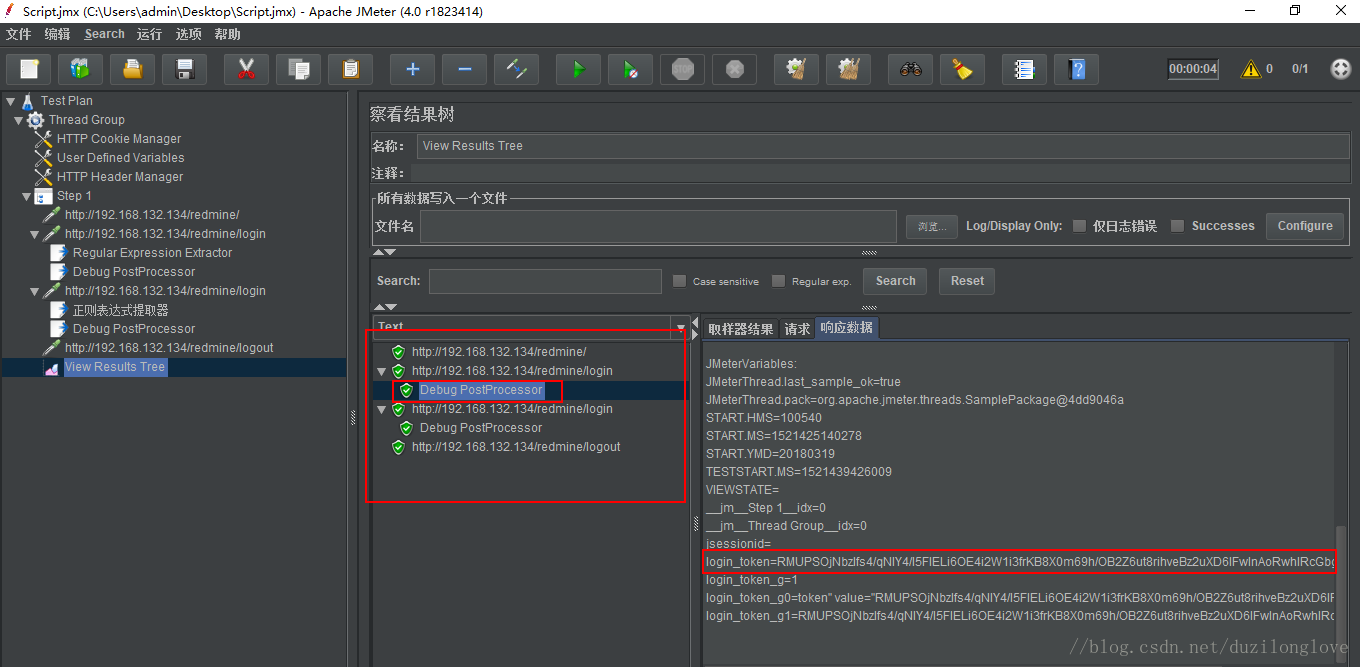Cut selected element scissors icon
The height and width of the screenshot is (667, 1360).
tap(246, 69)
